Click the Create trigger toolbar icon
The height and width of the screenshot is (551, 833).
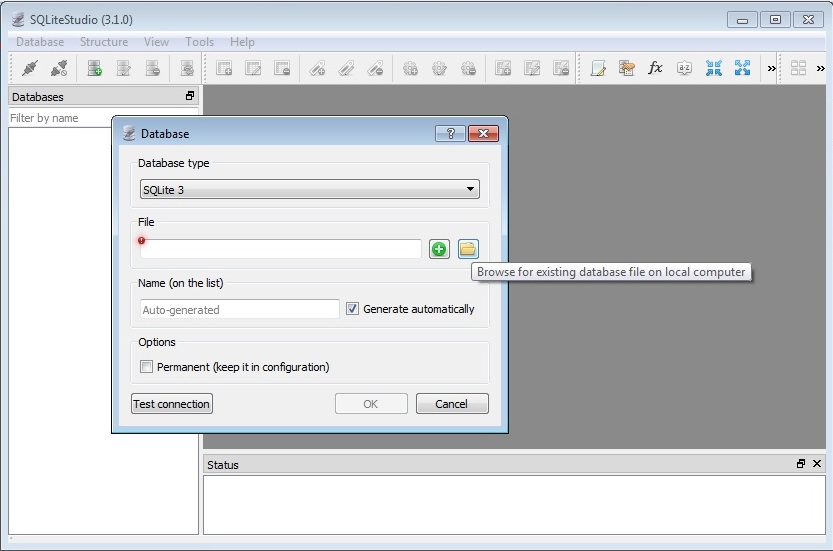[x=410, y=68]
